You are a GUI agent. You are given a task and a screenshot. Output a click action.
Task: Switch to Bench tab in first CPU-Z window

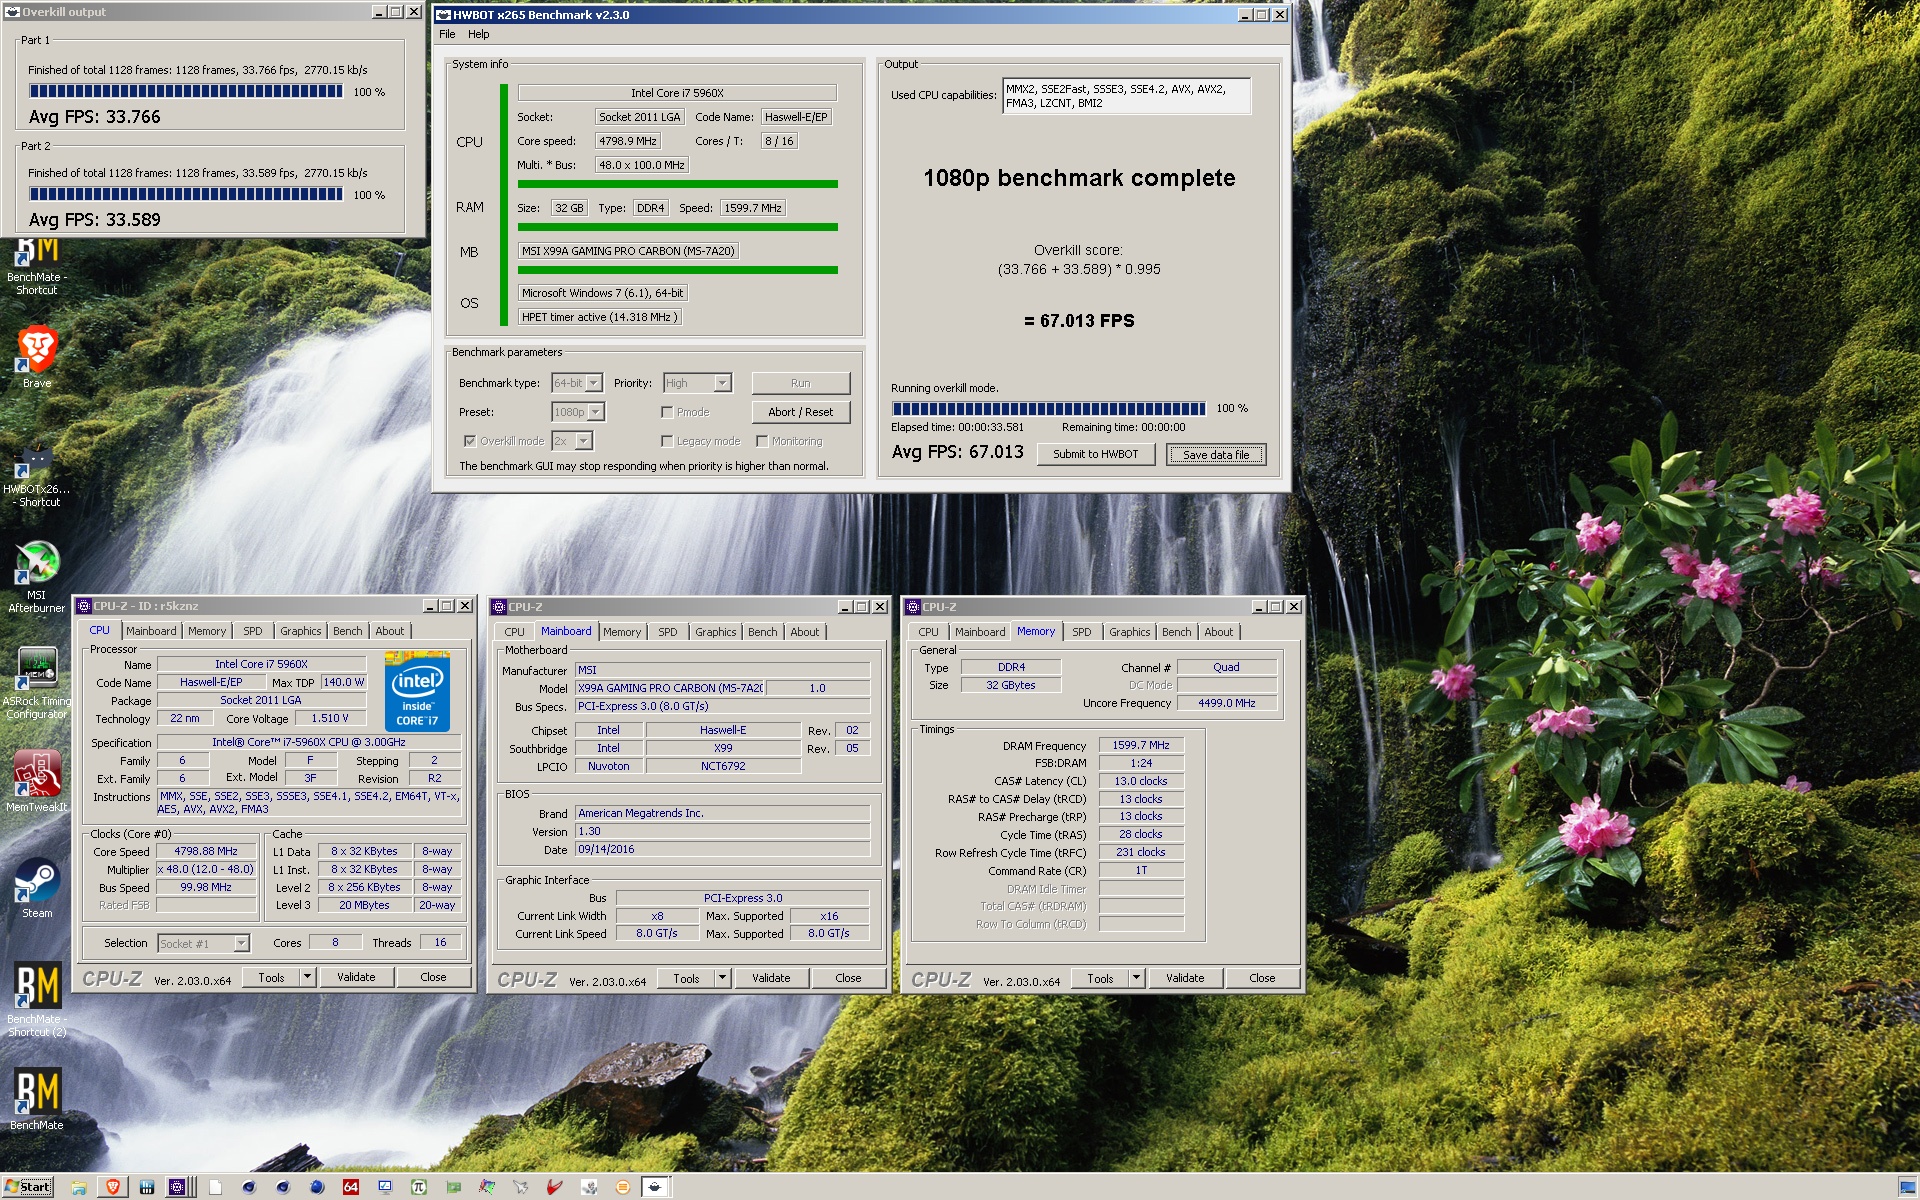348,631
